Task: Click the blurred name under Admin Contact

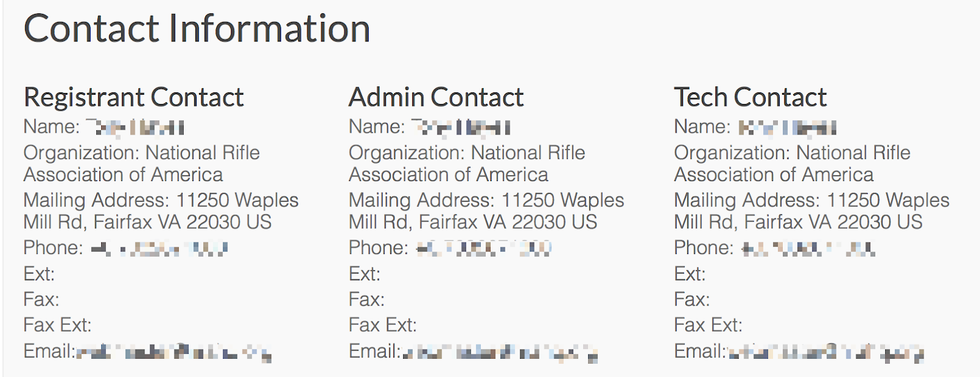Action: (x=461, y=128)
